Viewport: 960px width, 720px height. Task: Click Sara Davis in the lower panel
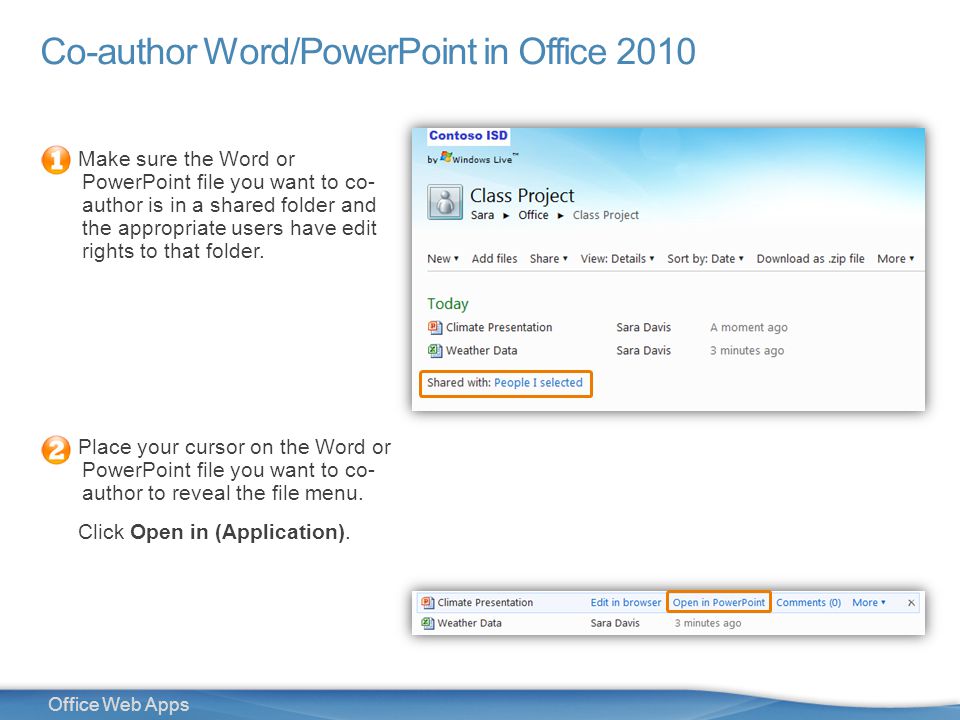click(615, 623)
